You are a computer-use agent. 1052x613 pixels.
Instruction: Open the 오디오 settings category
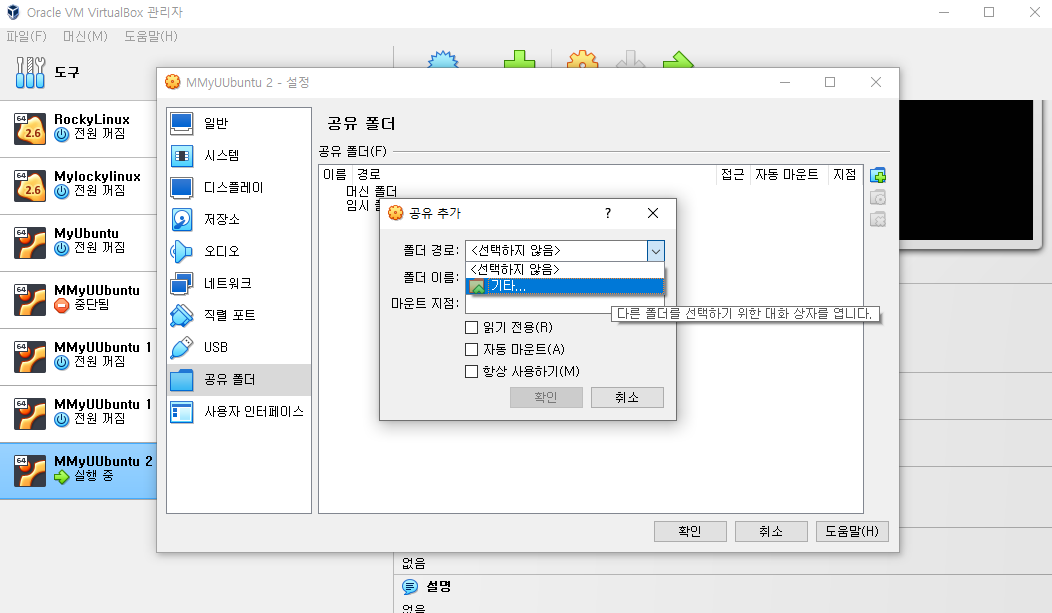[x=239, y=252]
